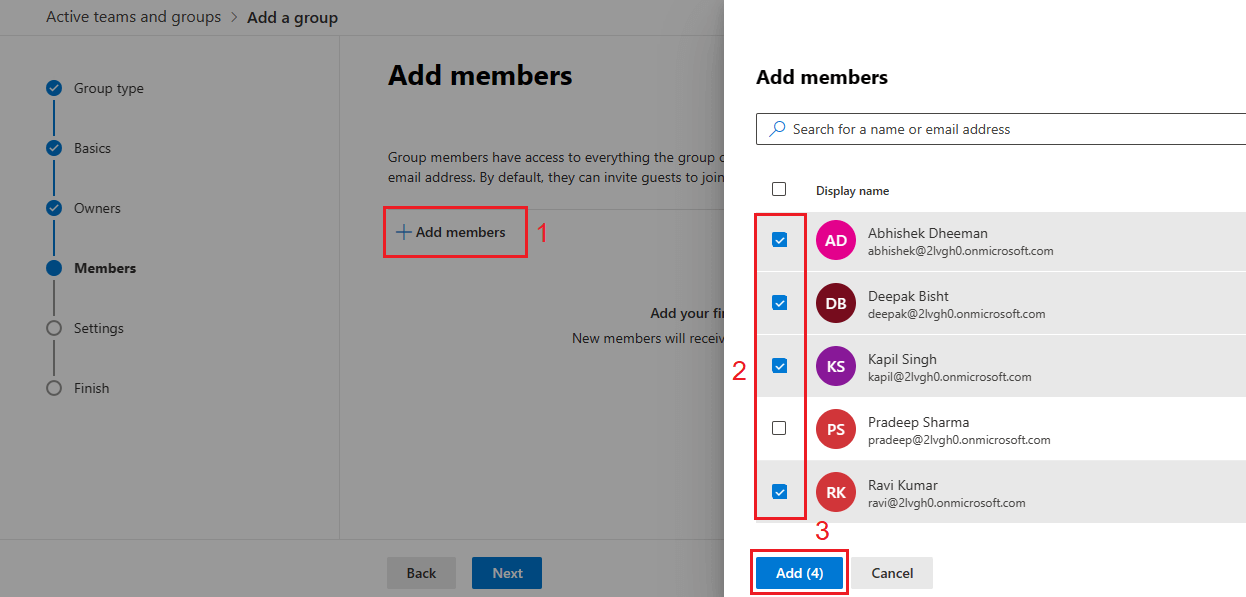Open the Owners wizard step
Screen dimensions: 1246x597
coord(97,208)
